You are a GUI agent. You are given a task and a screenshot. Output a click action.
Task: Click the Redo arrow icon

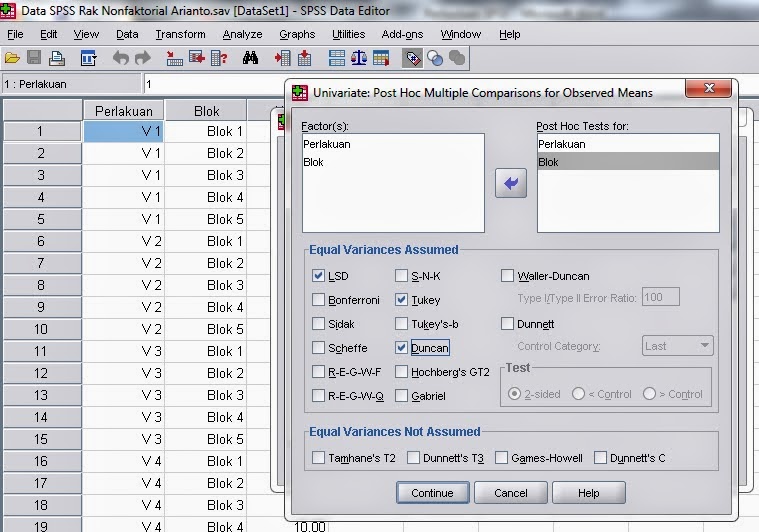point(143,59)
